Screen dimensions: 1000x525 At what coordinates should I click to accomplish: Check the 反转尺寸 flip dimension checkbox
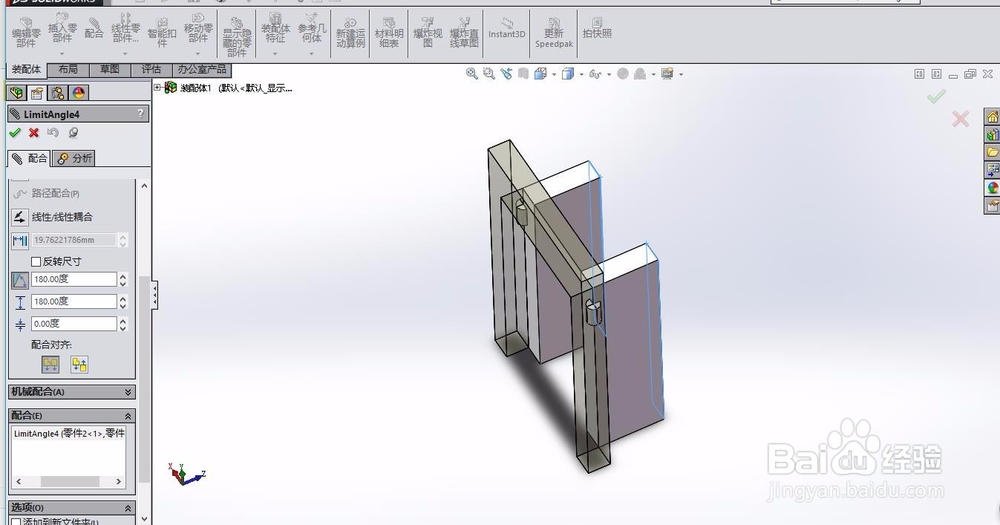(x=36, y=262)
